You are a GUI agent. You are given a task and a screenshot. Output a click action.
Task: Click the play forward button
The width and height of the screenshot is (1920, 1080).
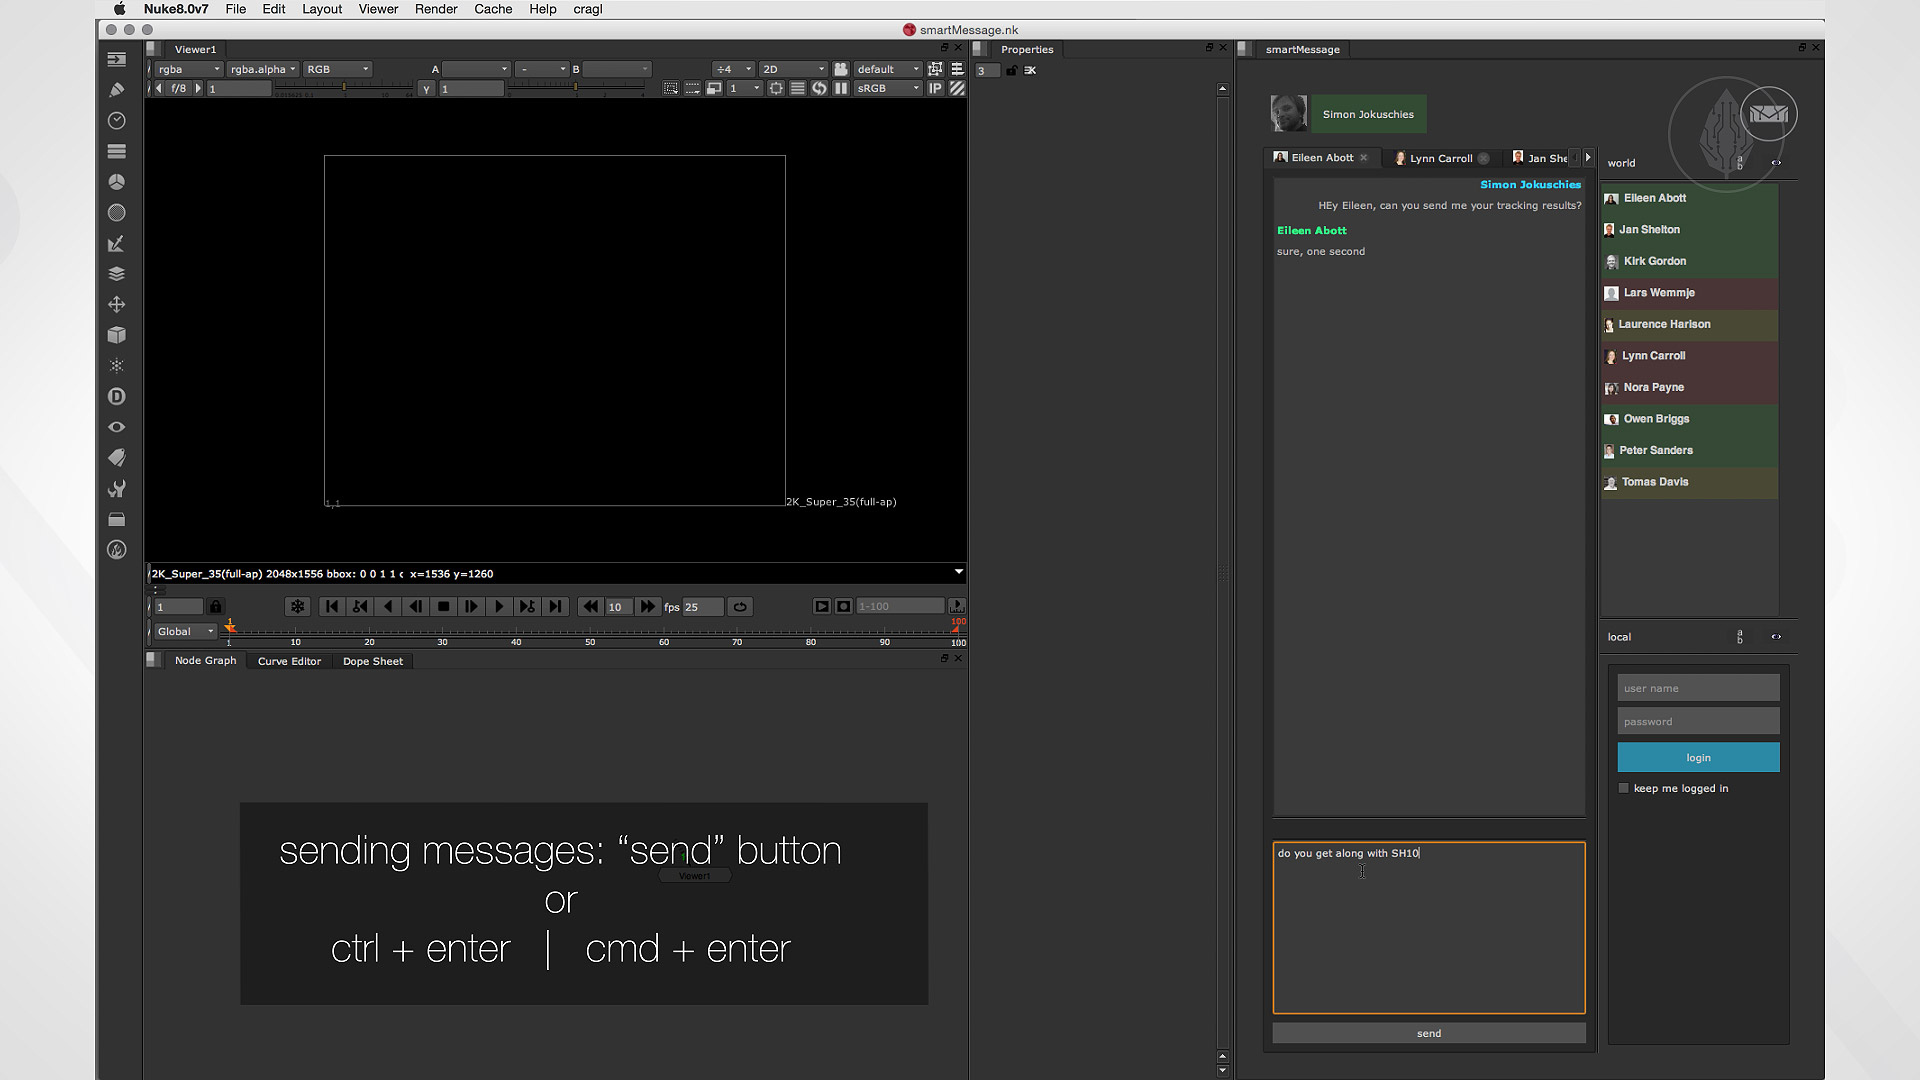tap(499, 607)
